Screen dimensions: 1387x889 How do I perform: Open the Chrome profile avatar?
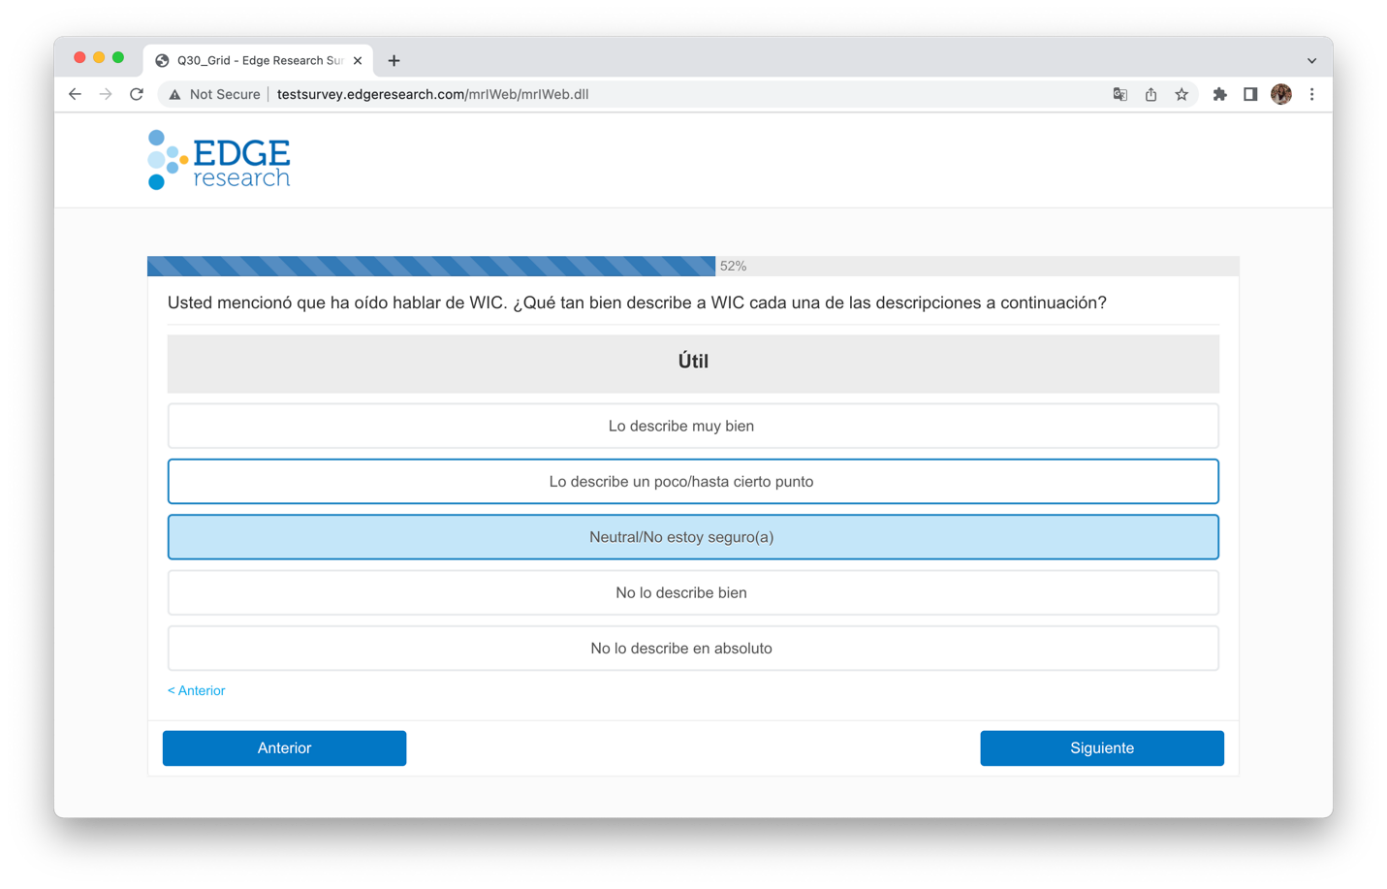(1281, 94)
